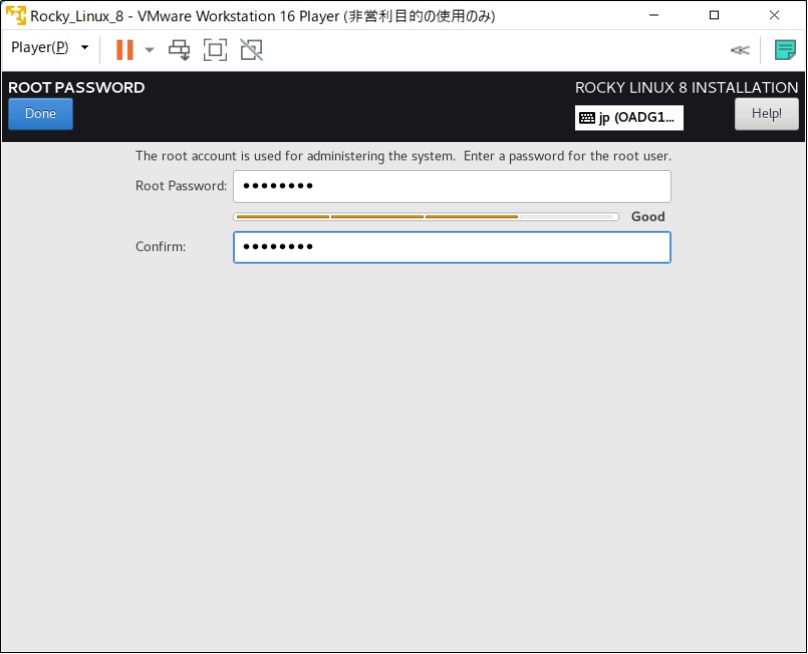Open the Player menu dropdown arrow
This screenshot has height=654, width=808.
[85, 47]
